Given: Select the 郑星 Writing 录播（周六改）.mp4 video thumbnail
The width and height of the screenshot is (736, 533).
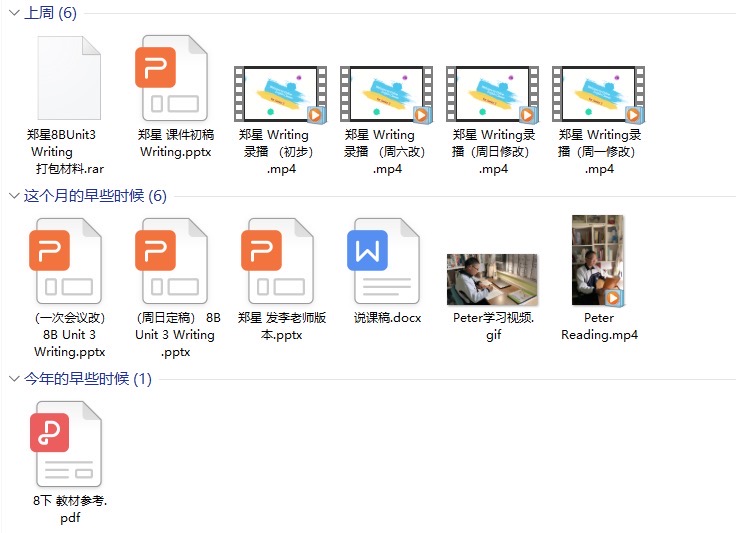Looking at the screenshot, I should tap(385, 95).
